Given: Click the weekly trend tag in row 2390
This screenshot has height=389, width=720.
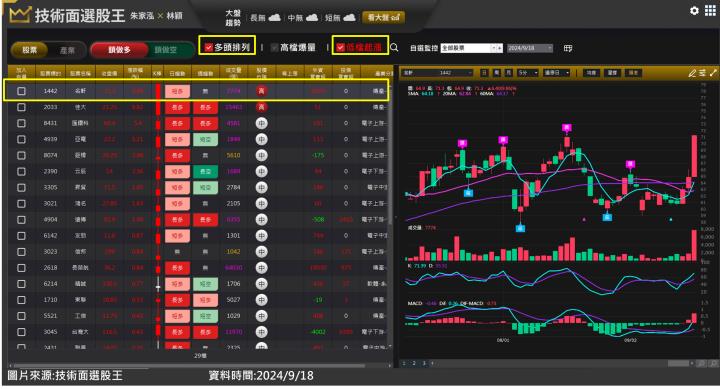Looking at the screenshot, I should click(205, 171).
